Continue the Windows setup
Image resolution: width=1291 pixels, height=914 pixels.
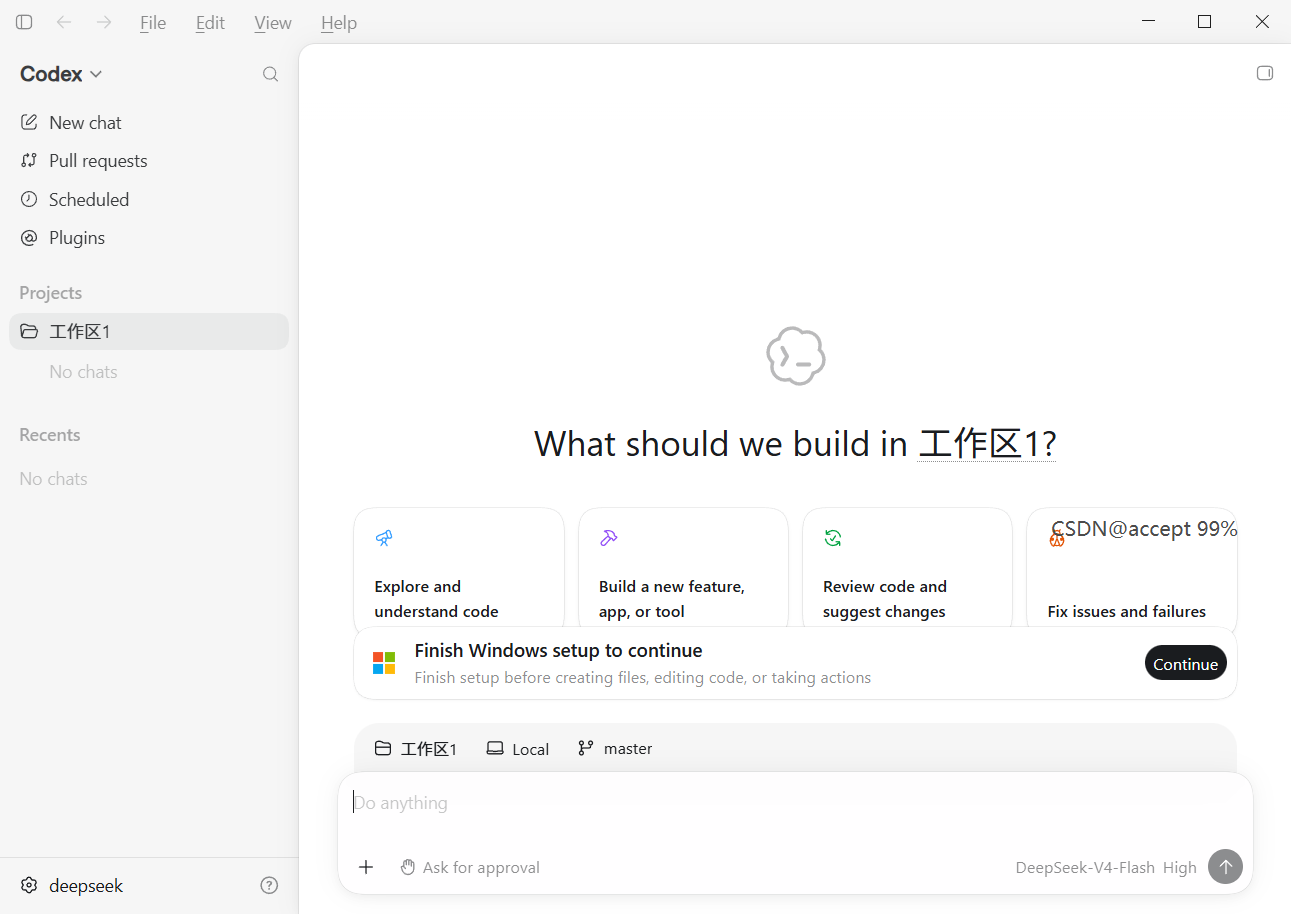1185,663
